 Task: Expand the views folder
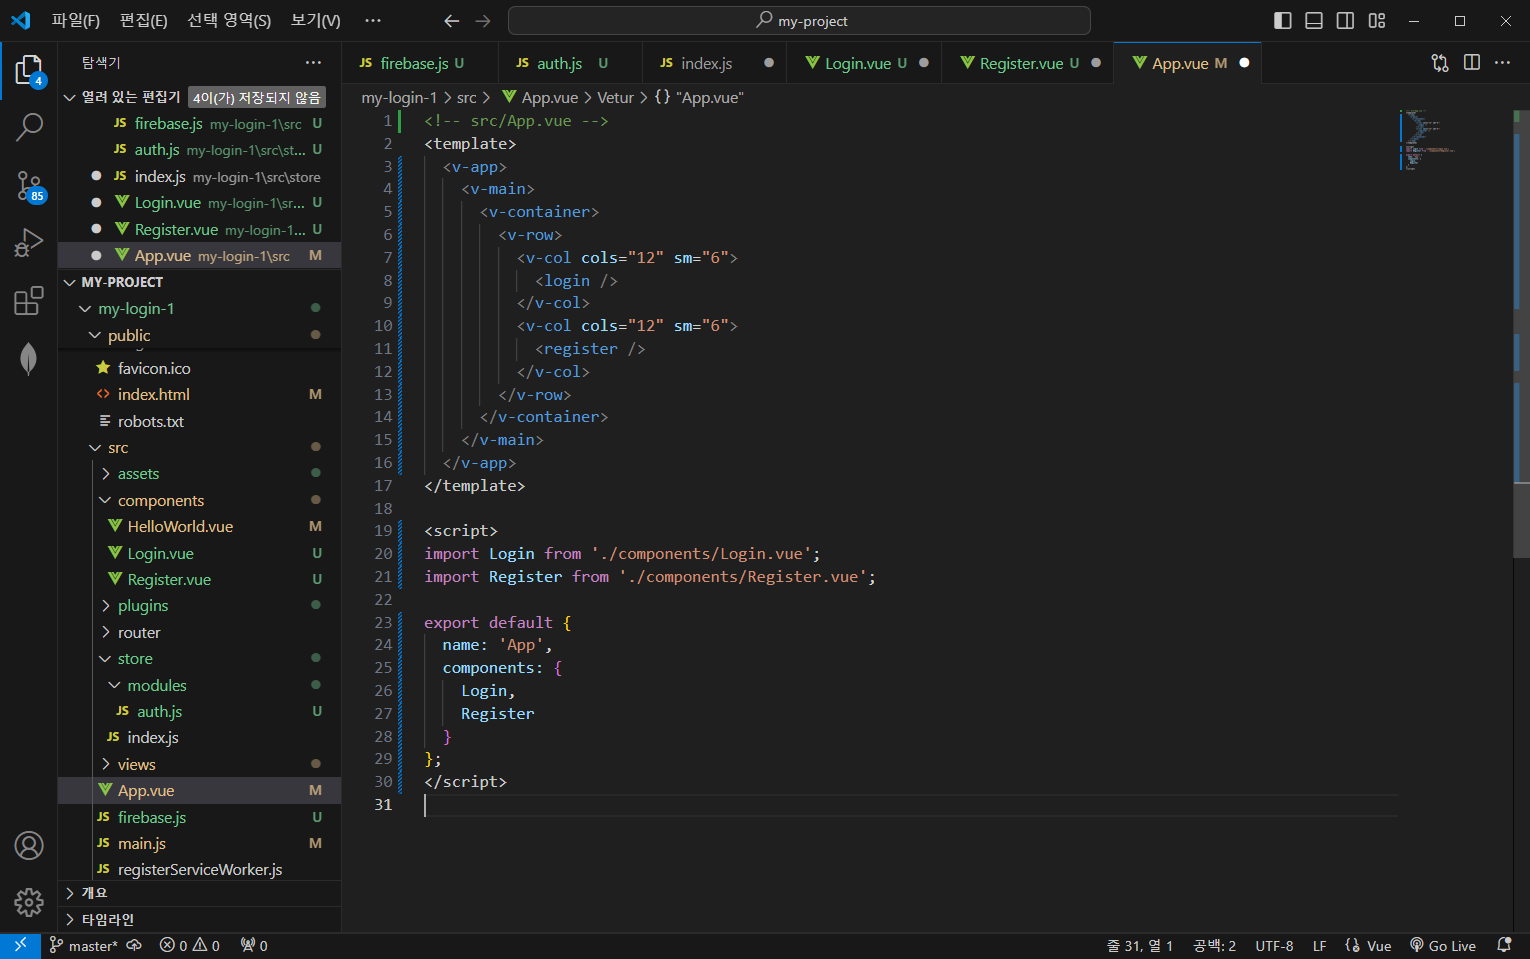[x=105, y=765]
